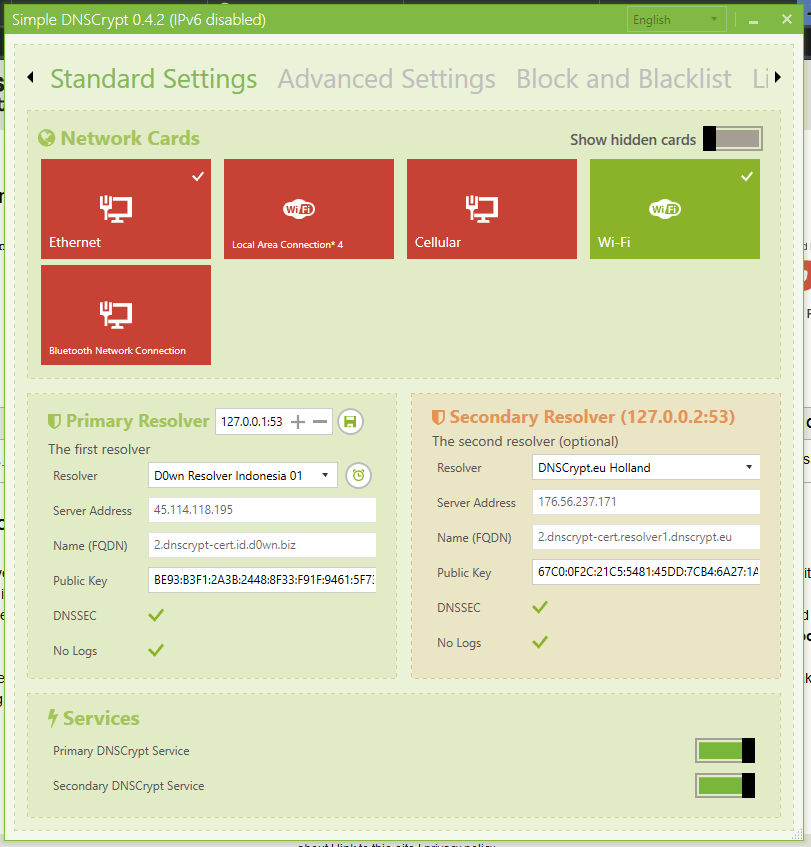Click the Secondary DNSCrypt Service label
Image resolution: width=811 pixels, height=847 pixels.
pyautogui.click(x=129, y=786)
